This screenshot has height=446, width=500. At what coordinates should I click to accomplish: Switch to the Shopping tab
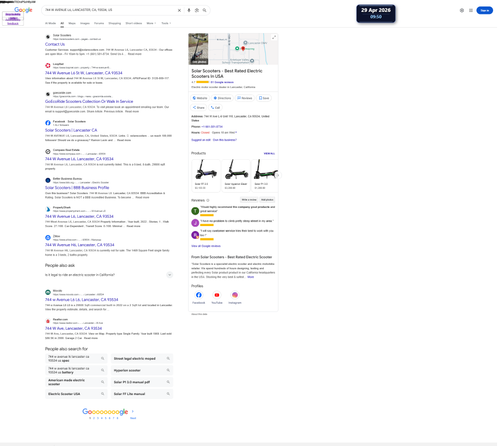[x=115, y=23]
